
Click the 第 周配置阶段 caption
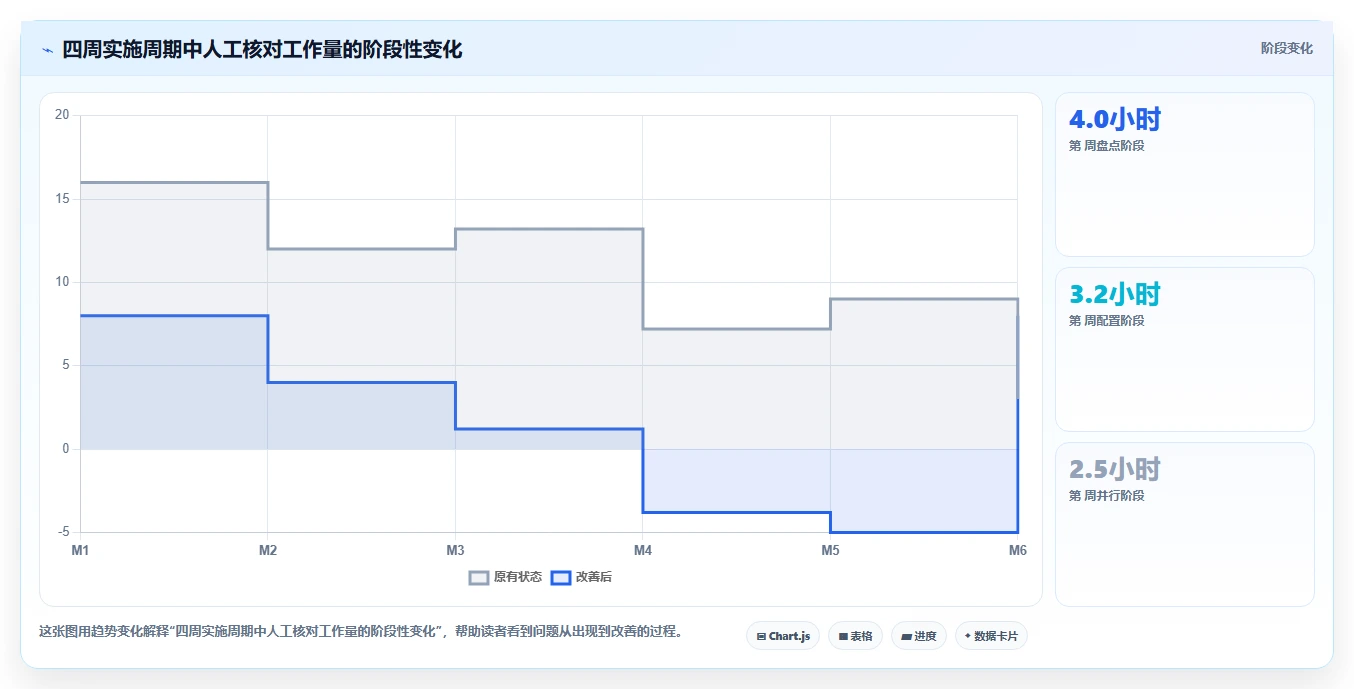(1106, 321)
